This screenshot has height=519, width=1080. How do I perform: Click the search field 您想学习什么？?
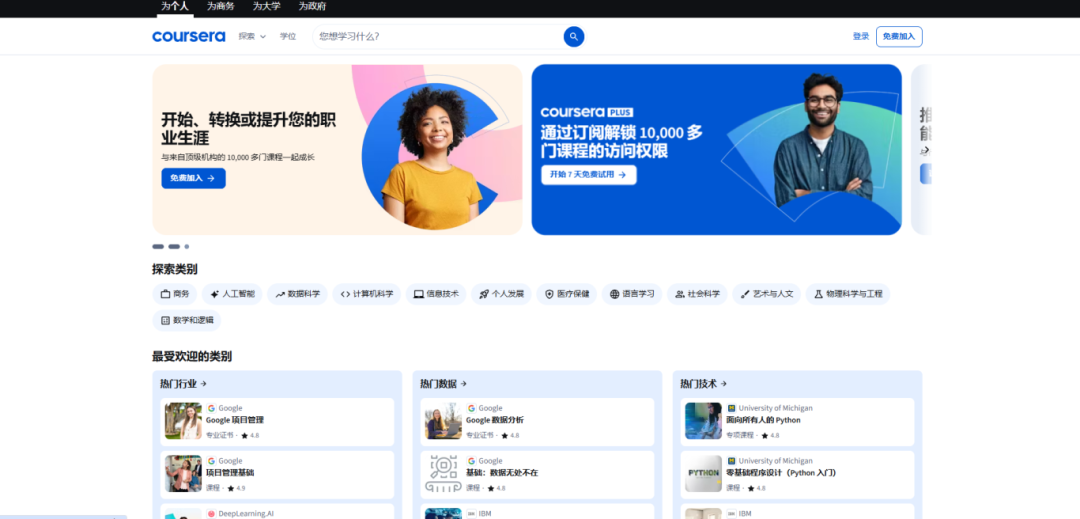tap(435, 37)
